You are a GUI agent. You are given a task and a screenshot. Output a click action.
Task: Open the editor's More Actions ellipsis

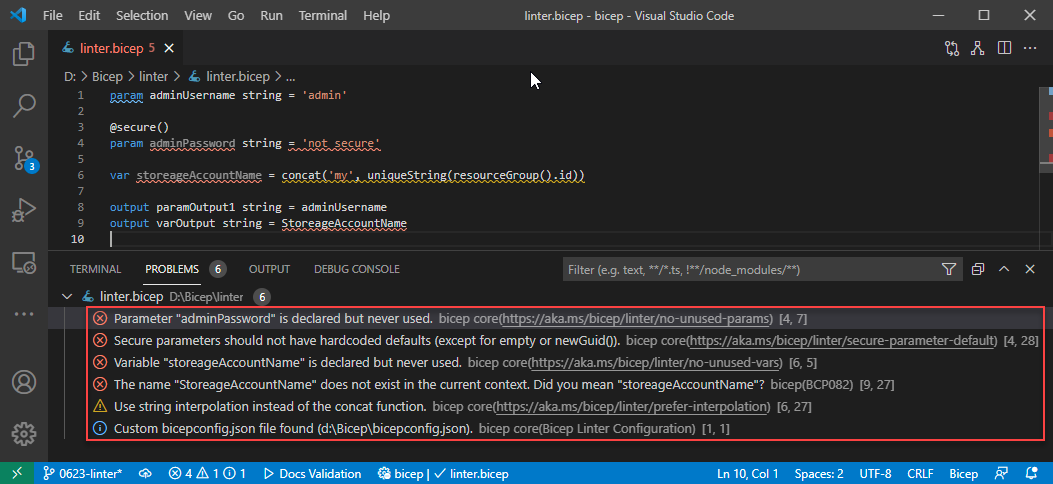pyautogui.click(x=1030, y=48)
